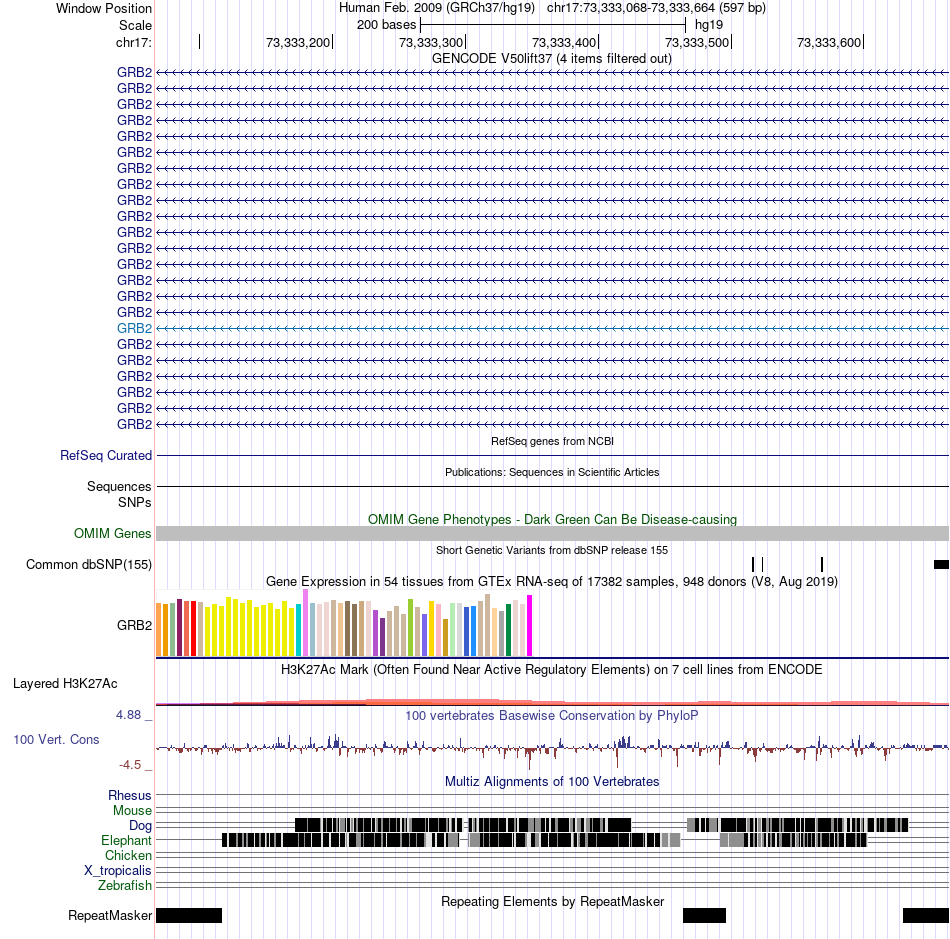The width and height of the screenshot is (950, 939).
Task: Open H3K27Ac Mark on 7 cell lines title
Action: [552, 669]
